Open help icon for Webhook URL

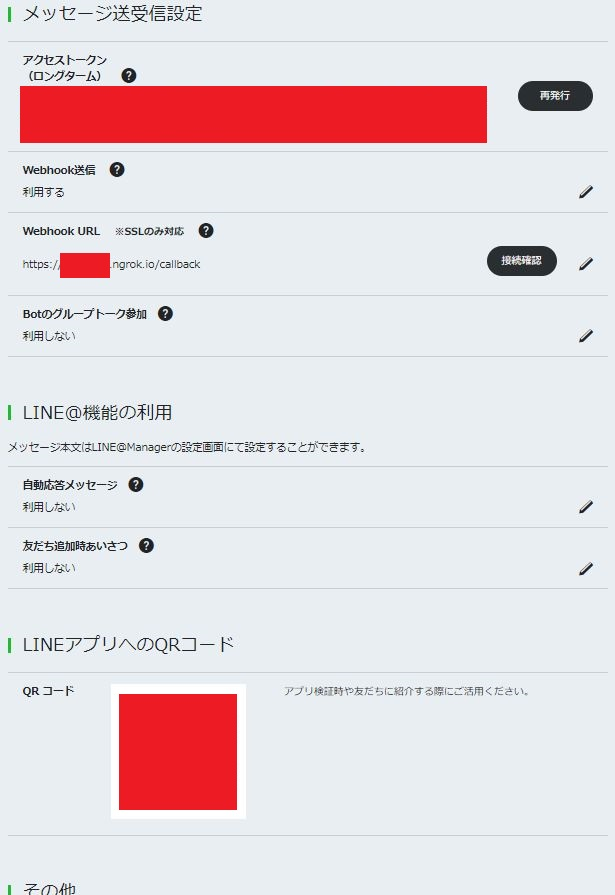206,231
